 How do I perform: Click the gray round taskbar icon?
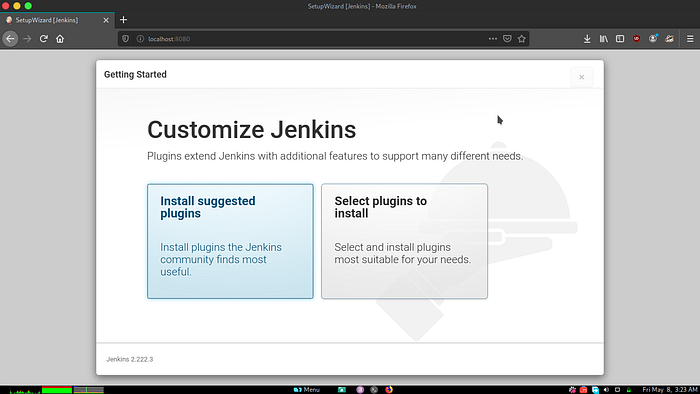coord(374,390)
